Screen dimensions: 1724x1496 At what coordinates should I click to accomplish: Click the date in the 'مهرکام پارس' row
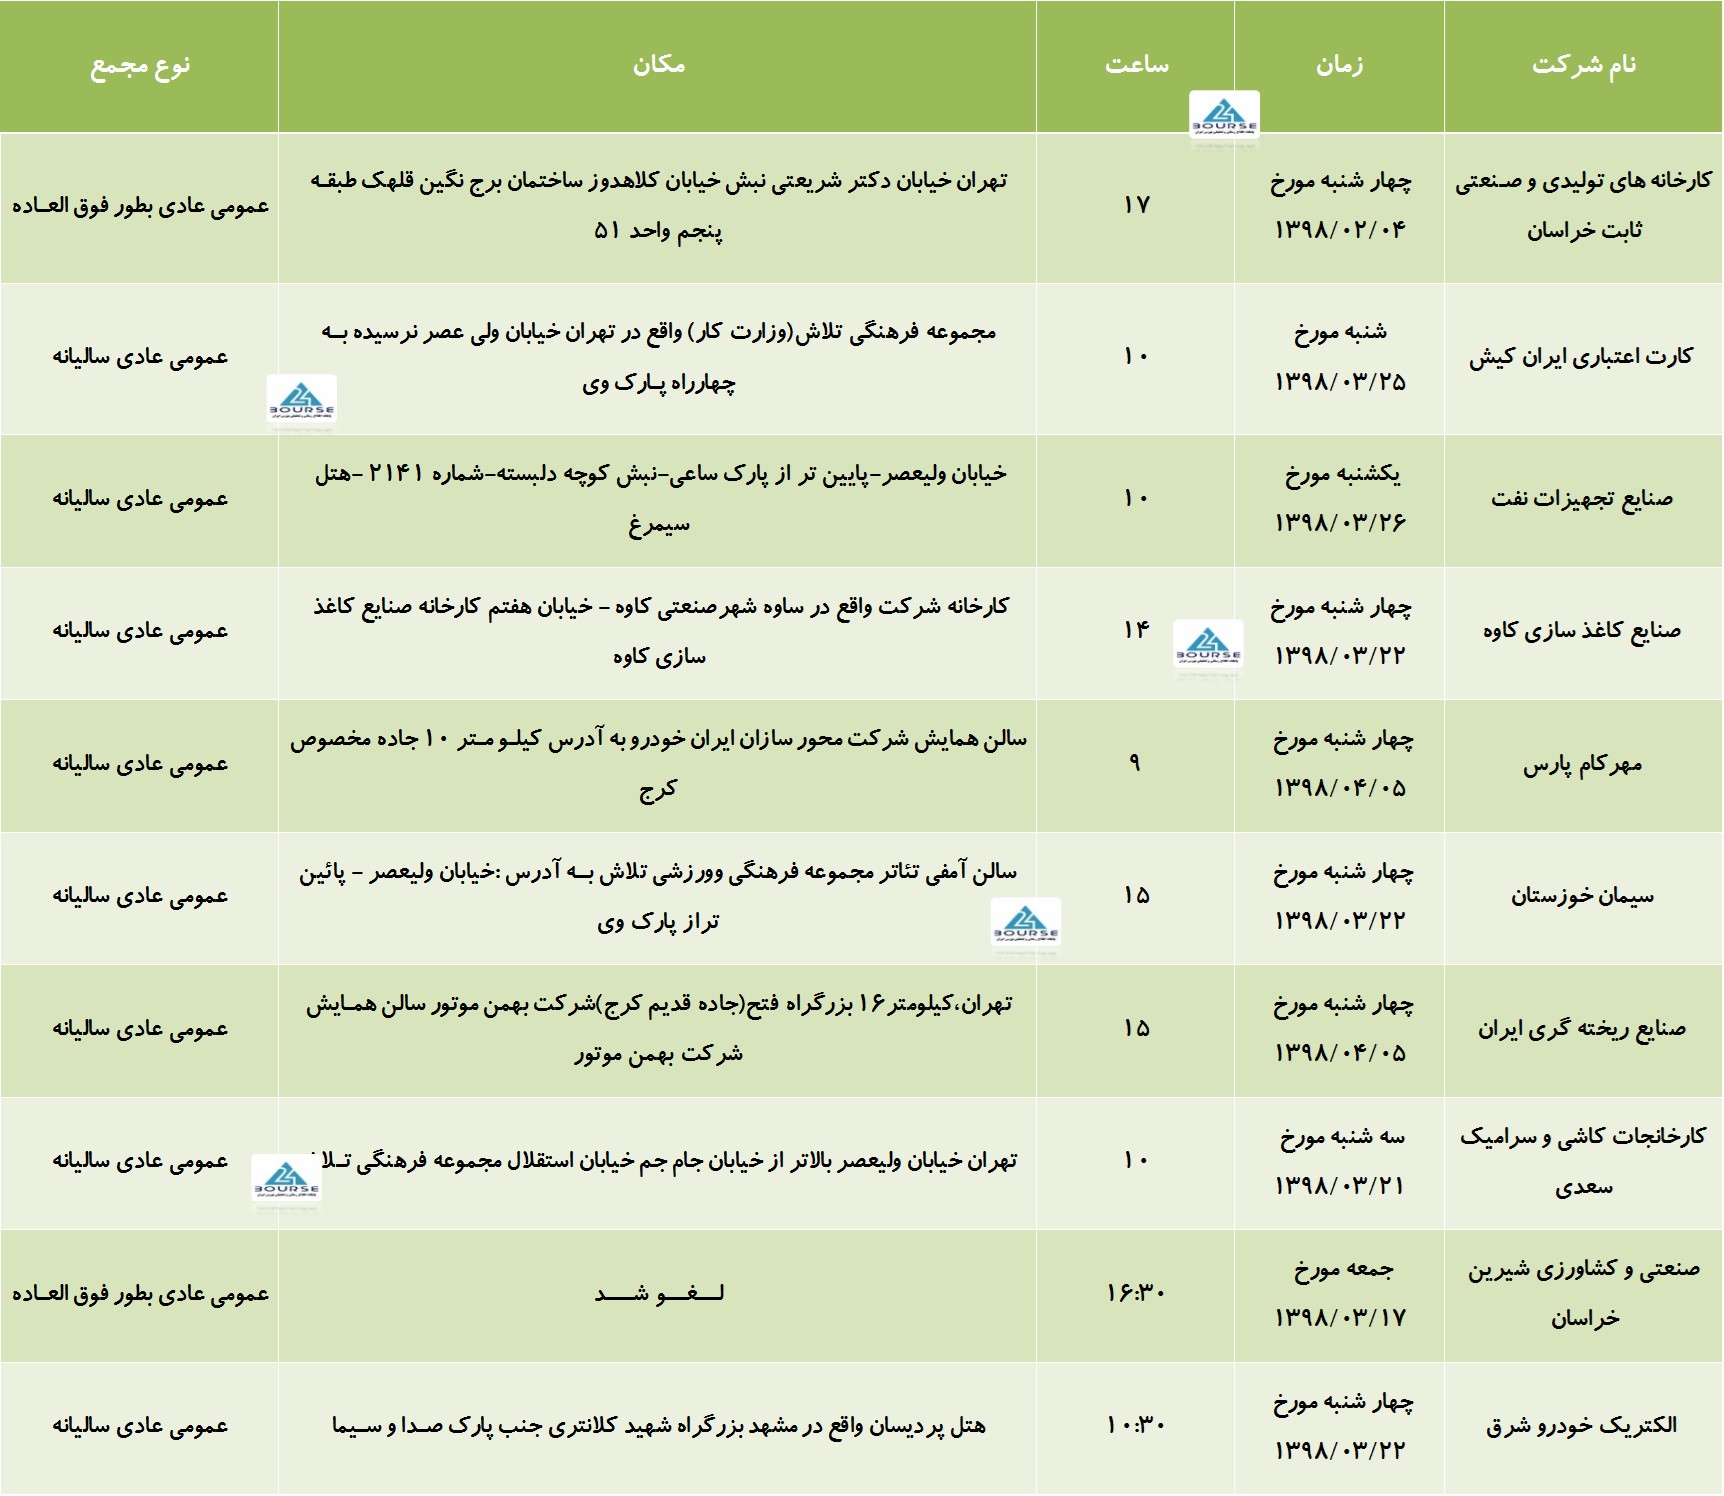1340,764
